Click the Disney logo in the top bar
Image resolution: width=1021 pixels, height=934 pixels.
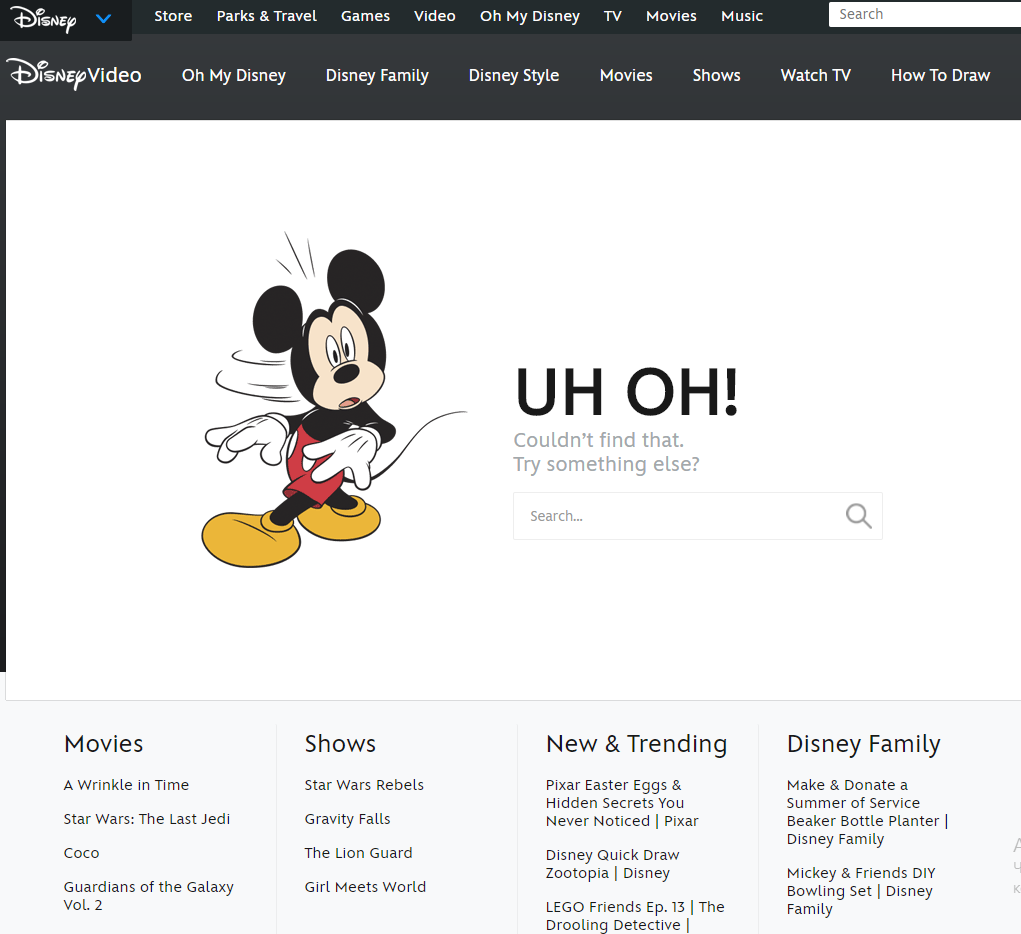(x=44, y=18)
